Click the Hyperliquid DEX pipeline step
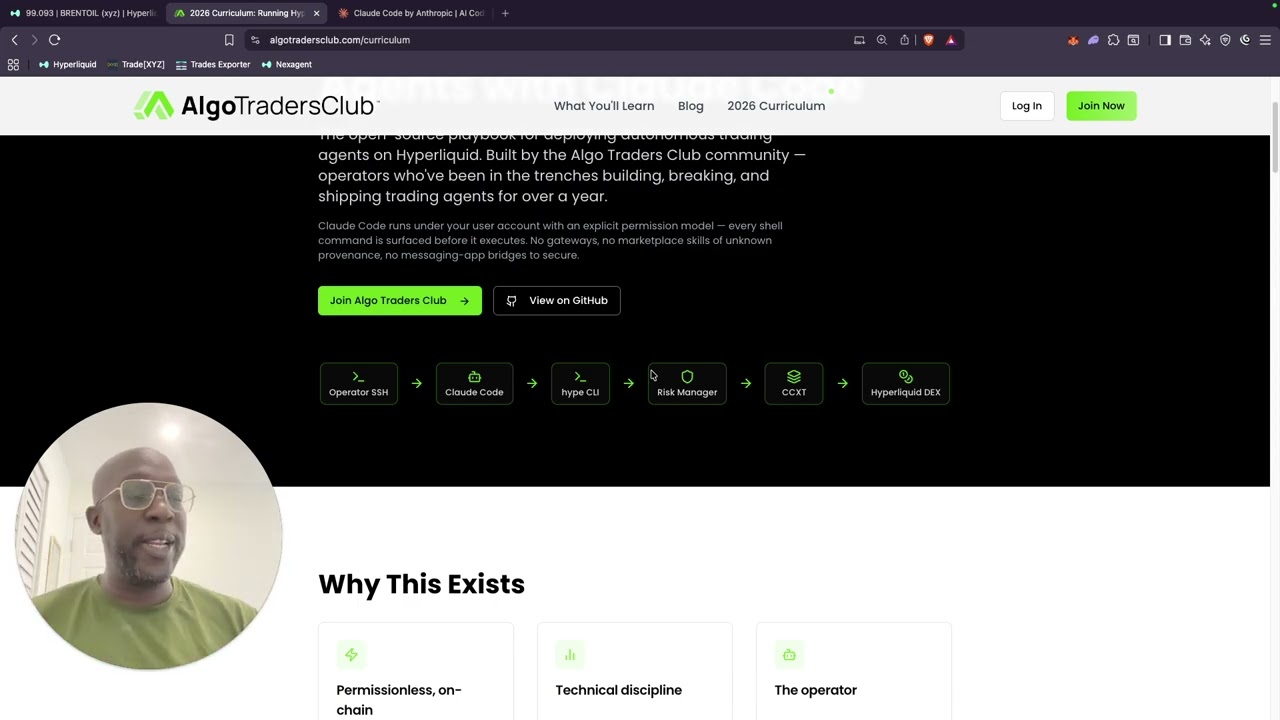This screenshot has width=1280, height=720. click(906, 383)
